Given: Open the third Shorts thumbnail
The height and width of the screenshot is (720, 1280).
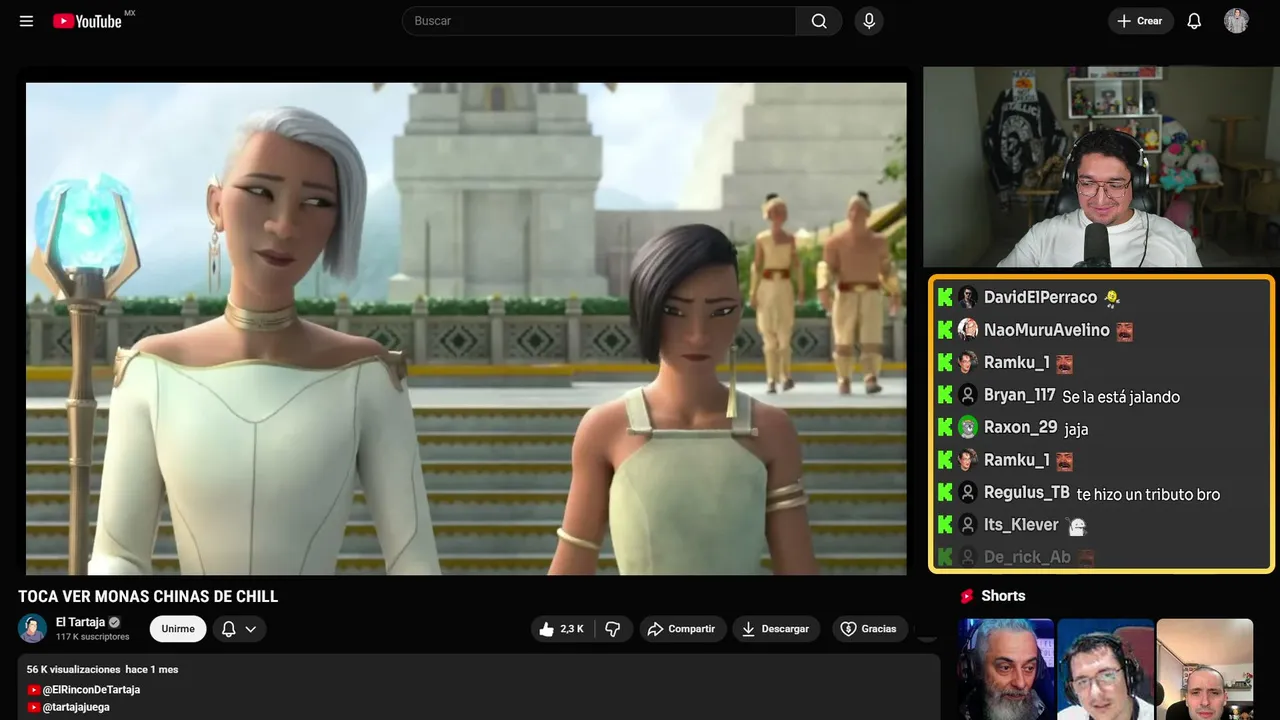Looking at the screenshot, I should (x=1205, y=669).
